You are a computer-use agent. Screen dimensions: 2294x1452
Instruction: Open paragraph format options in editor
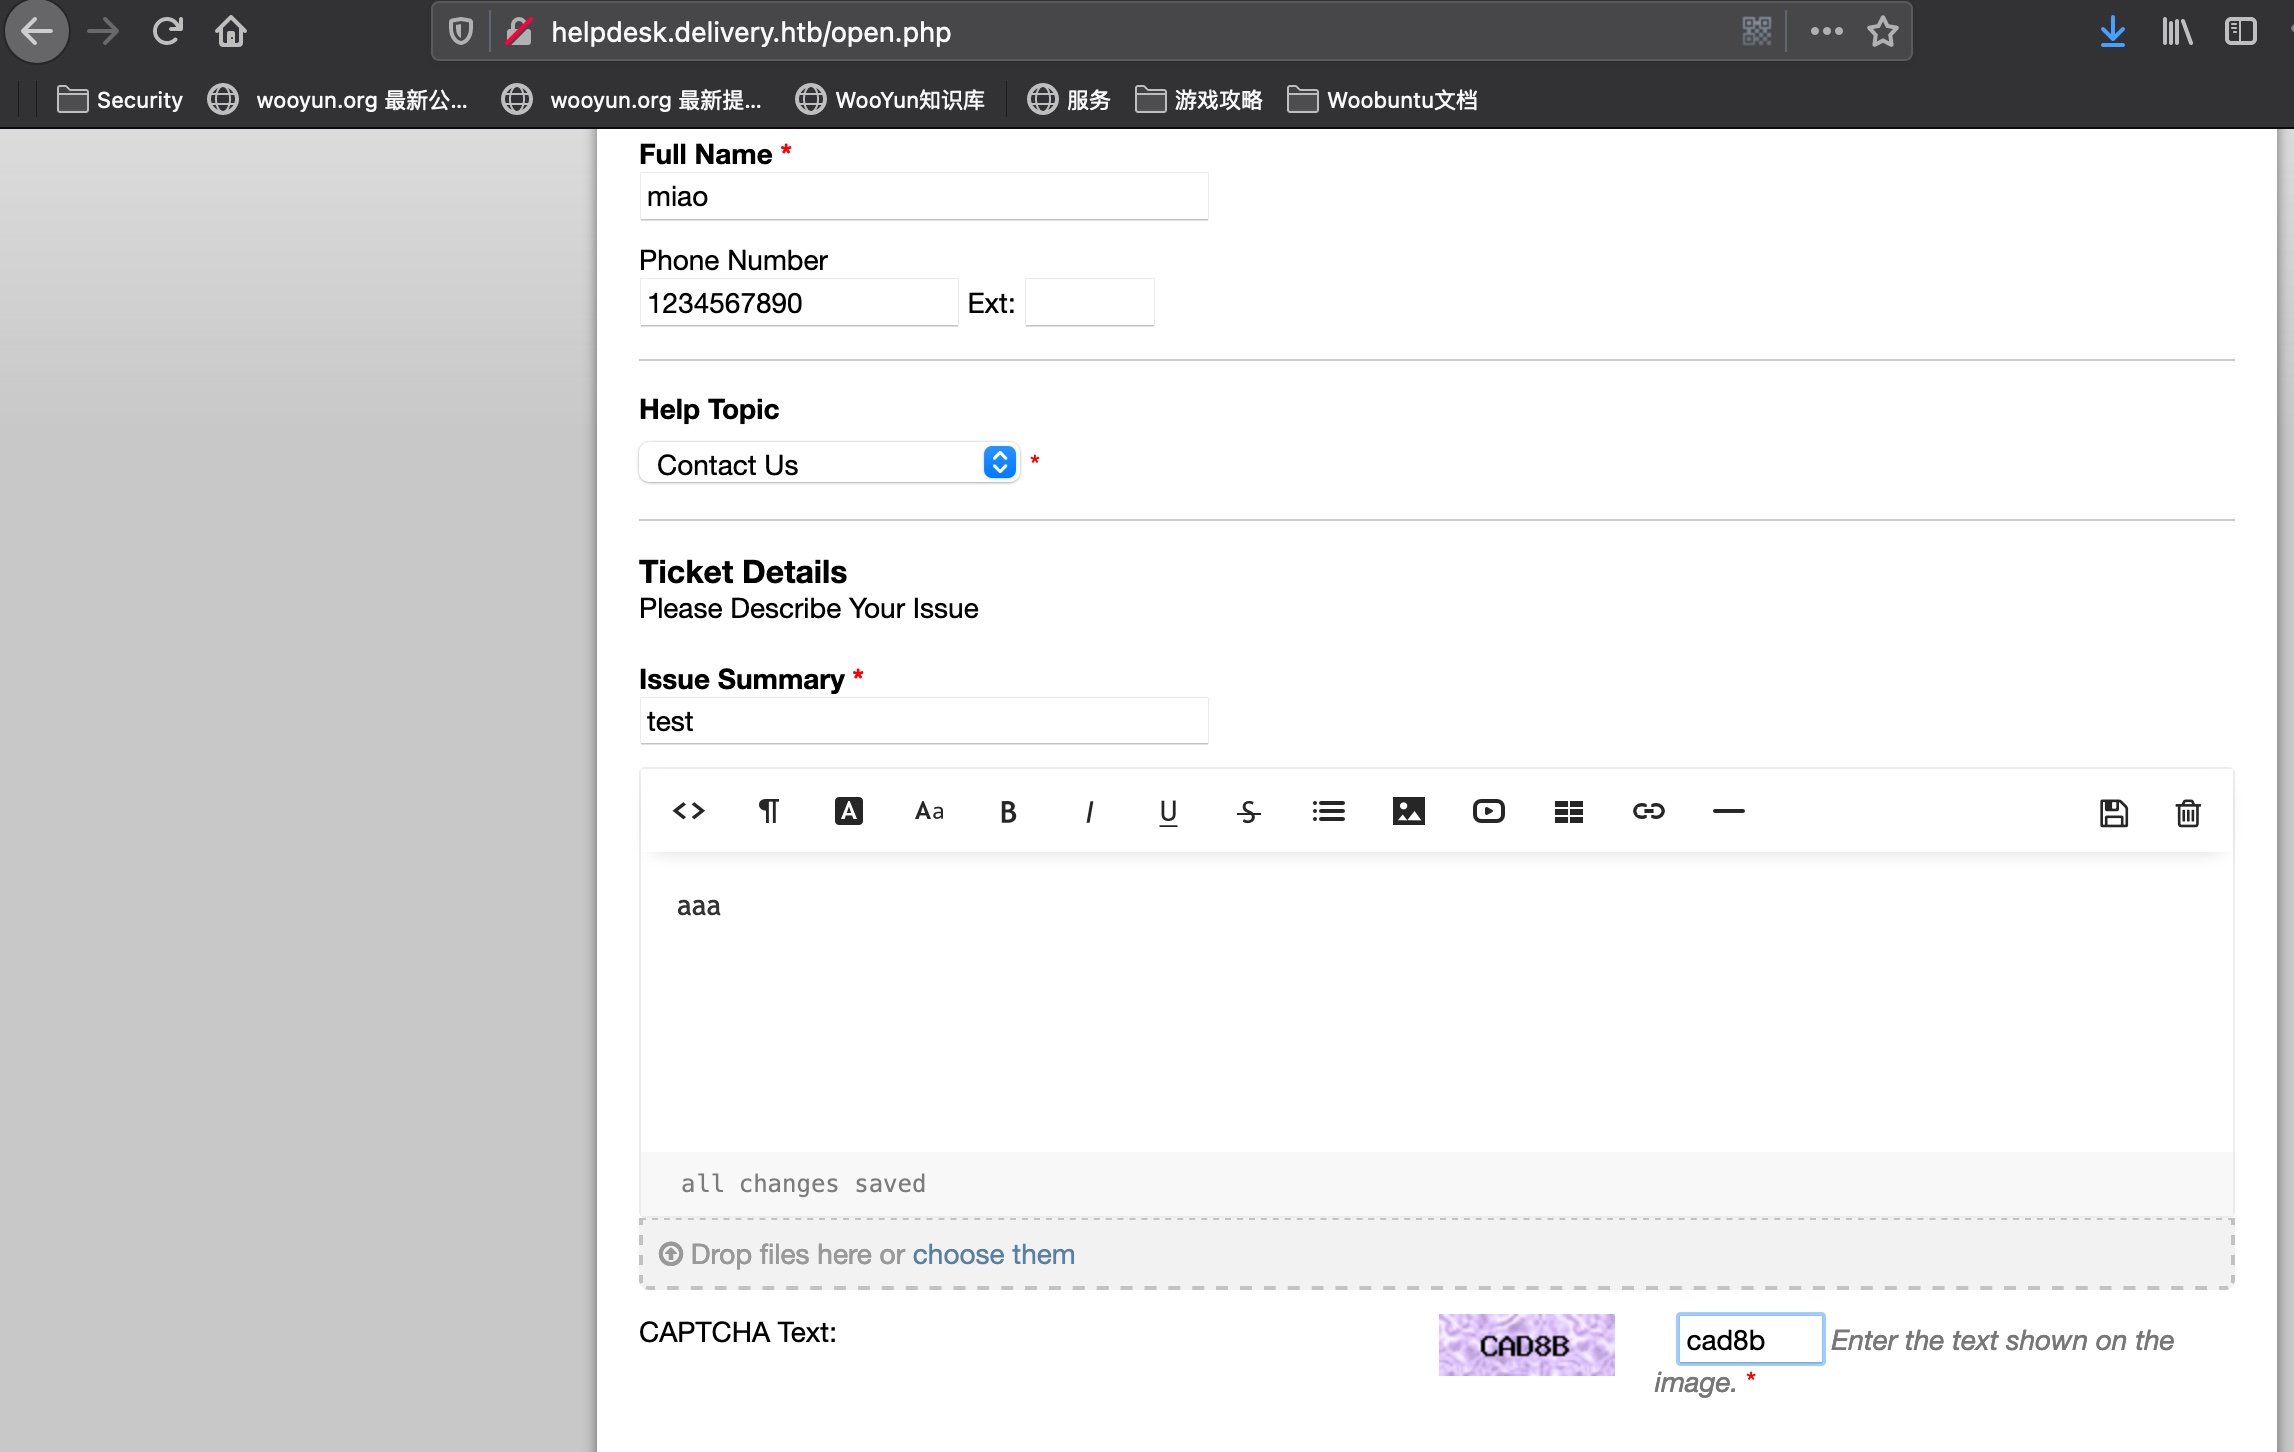pos(768,811)
